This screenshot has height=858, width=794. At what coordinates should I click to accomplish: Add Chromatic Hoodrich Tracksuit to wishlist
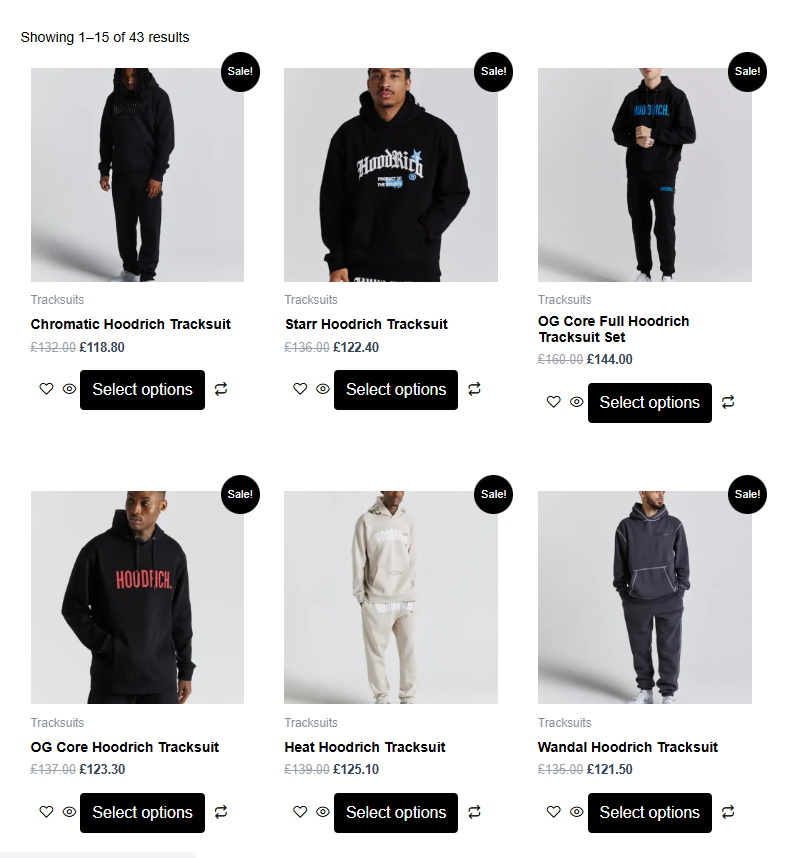click(x=47, y=389)
